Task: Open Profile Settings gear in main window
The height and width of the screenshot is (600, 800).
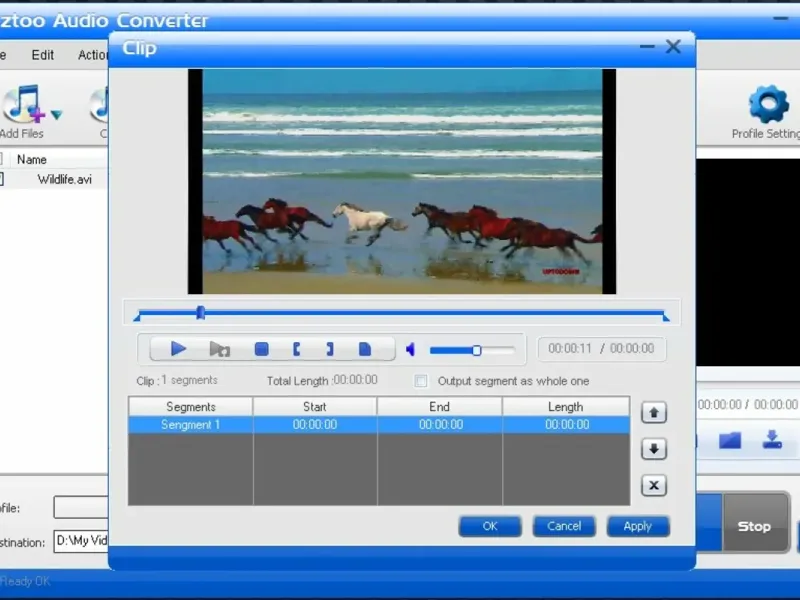Action: click(768, 104)
